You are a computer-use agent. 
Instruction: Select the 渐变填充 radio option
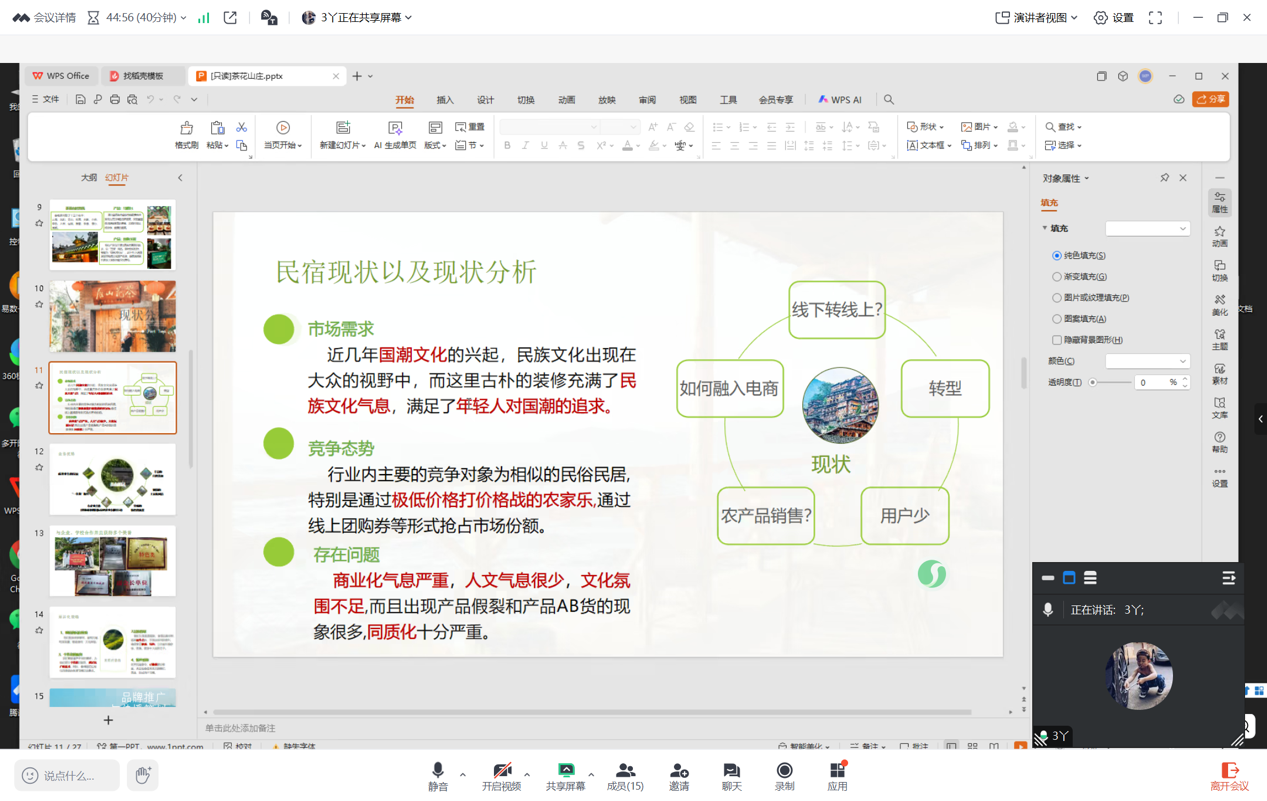coord(1057,277)
